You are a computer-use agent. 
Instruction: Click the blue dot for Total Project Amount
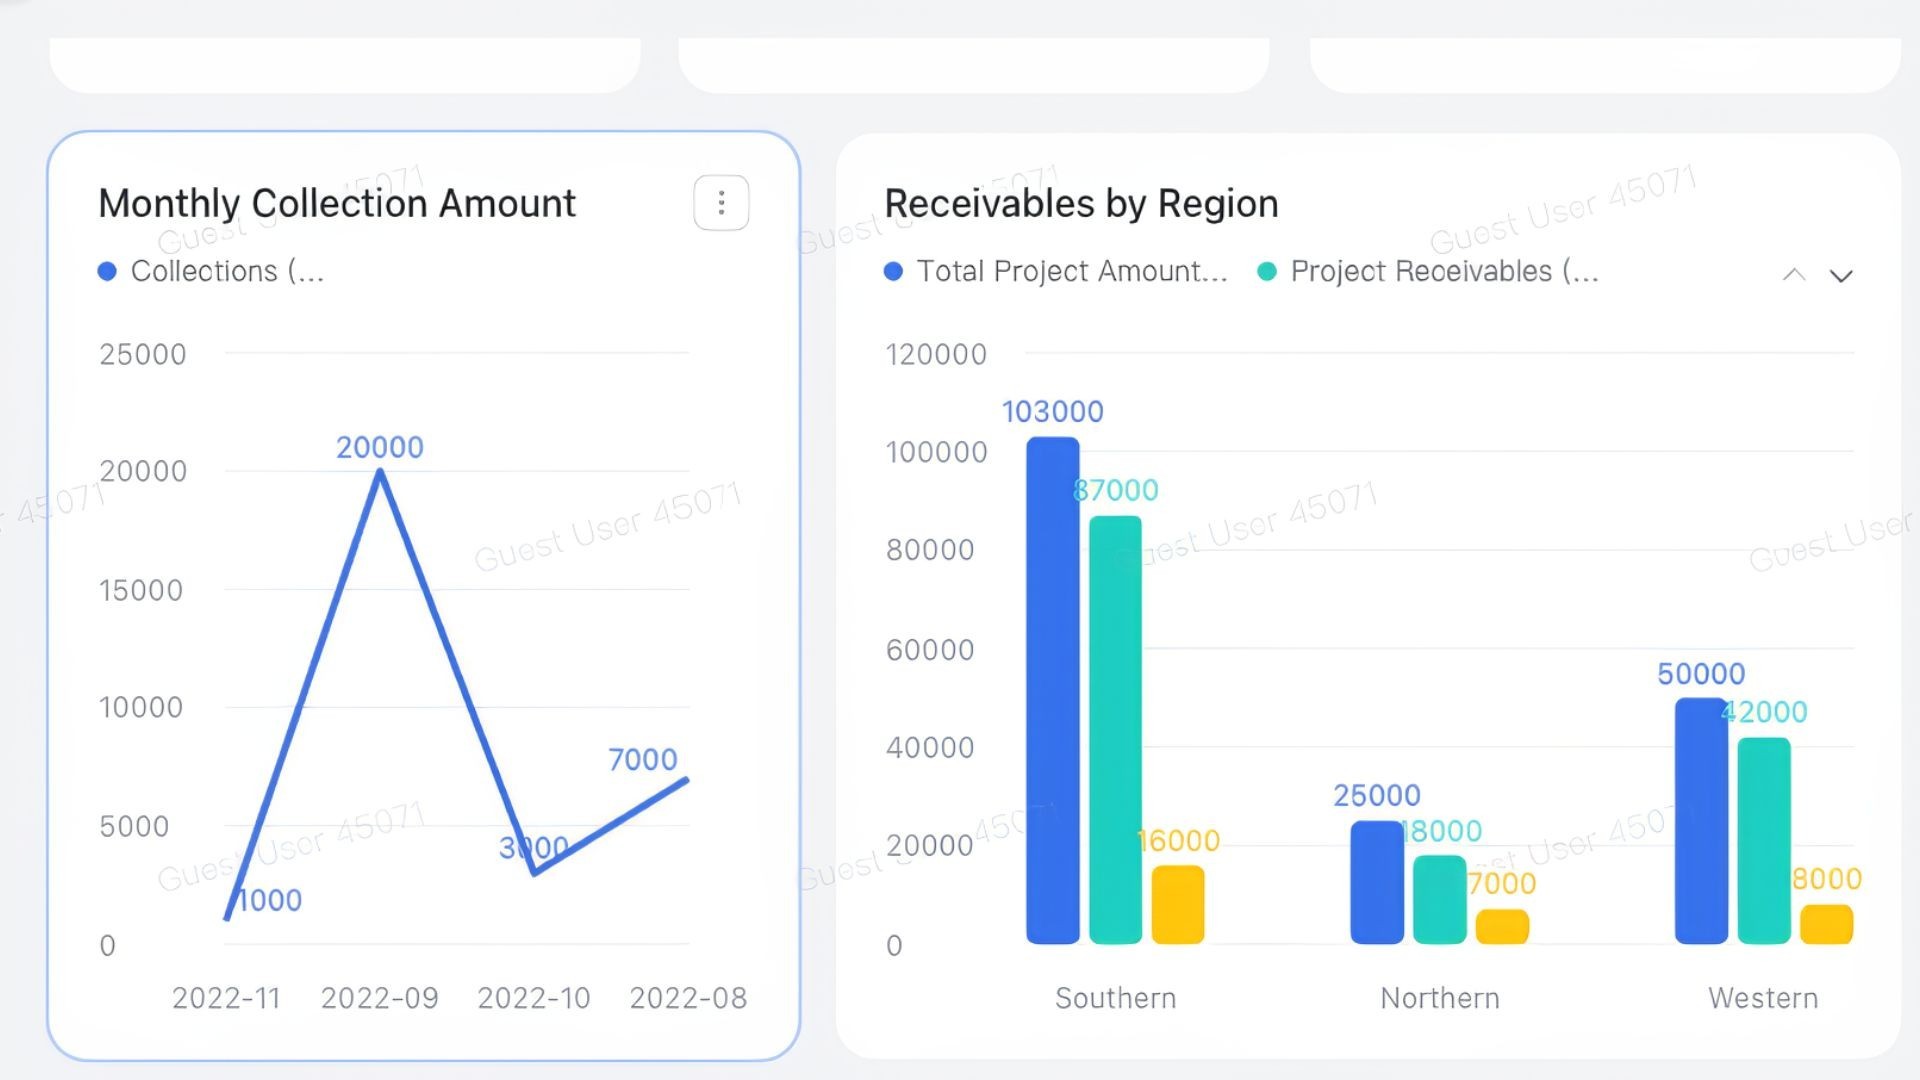[894, 271]
